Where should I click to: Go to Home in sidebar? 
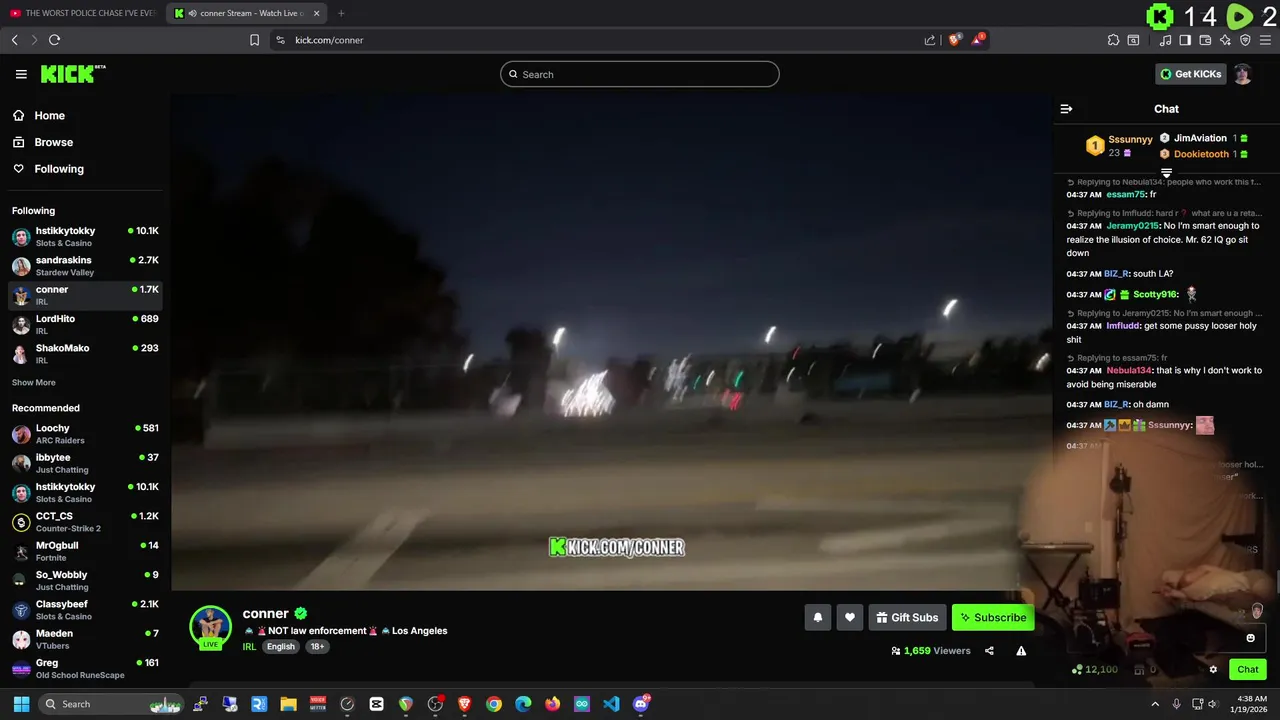point(49,116)
